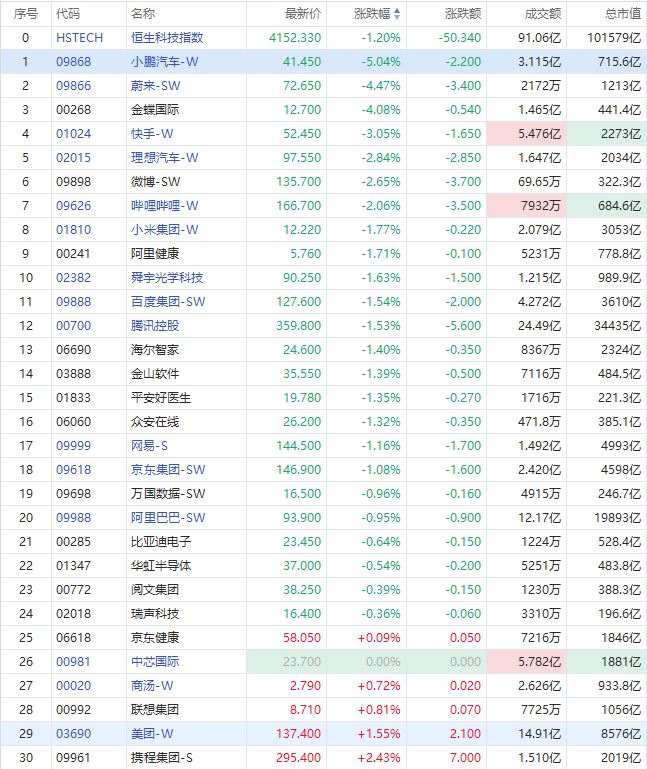This screenshot has width=647, height=769.
Task: Click the -5.04% change of 小鹏汽车-W
Action: (x=381, y=62)
